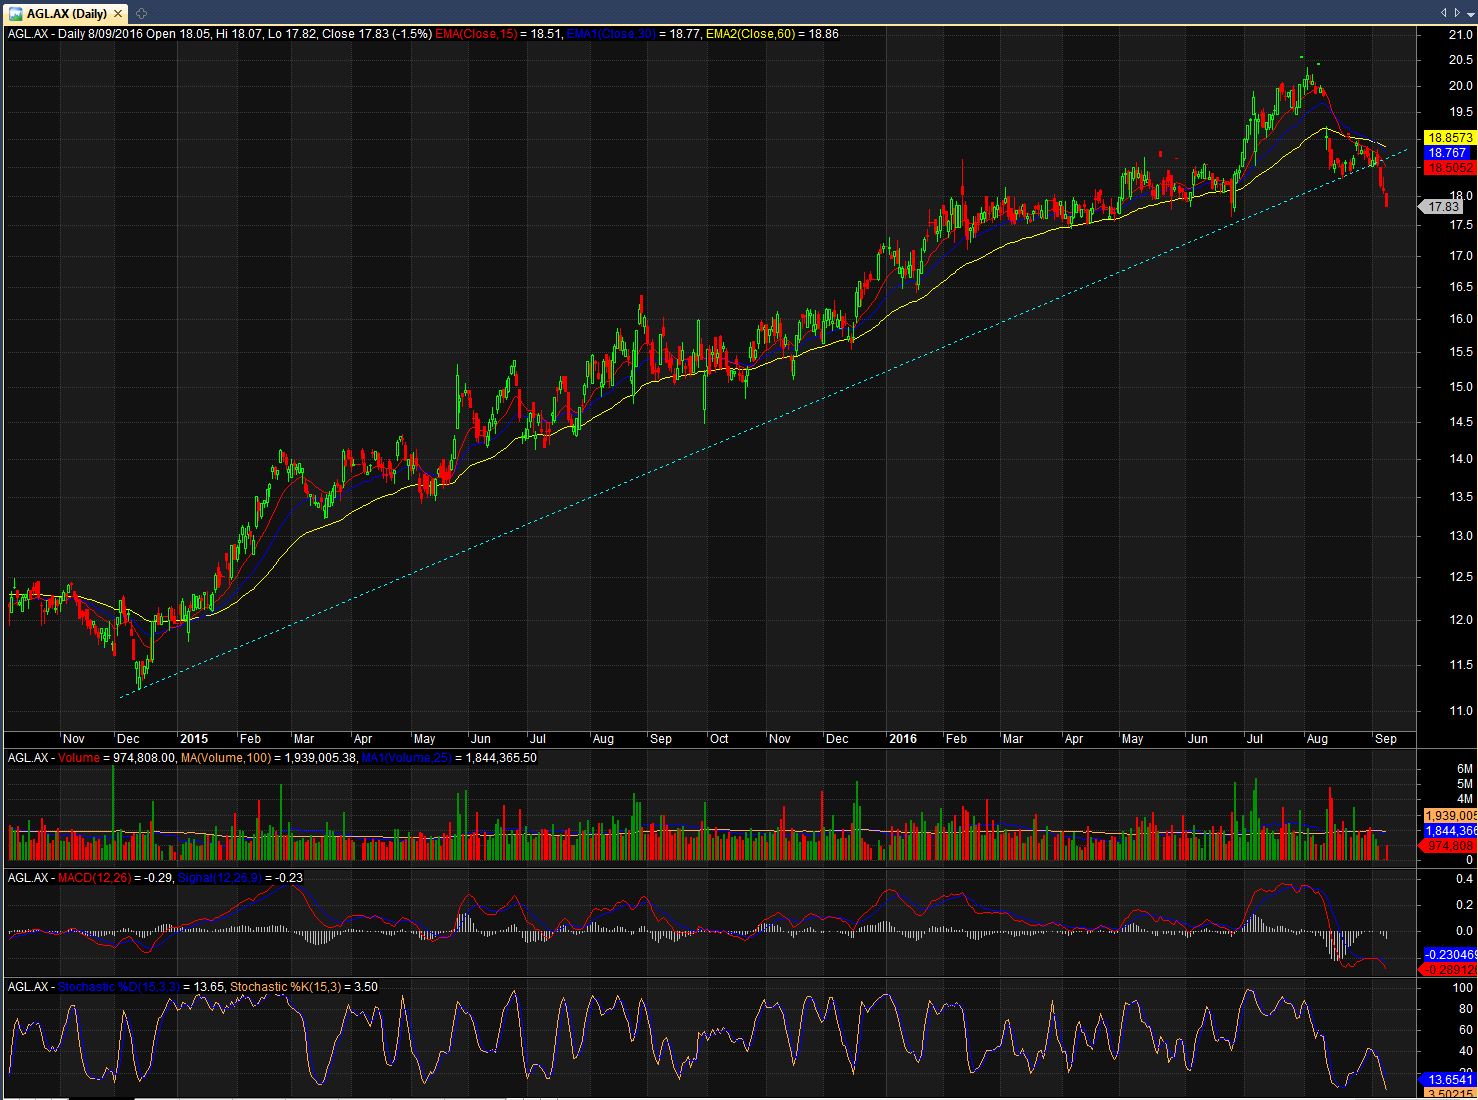Click the red 18.5052 price axis tag
Image resolution: width=1478 pixels, height=1100 pixels.
[x=1449, y=168]
